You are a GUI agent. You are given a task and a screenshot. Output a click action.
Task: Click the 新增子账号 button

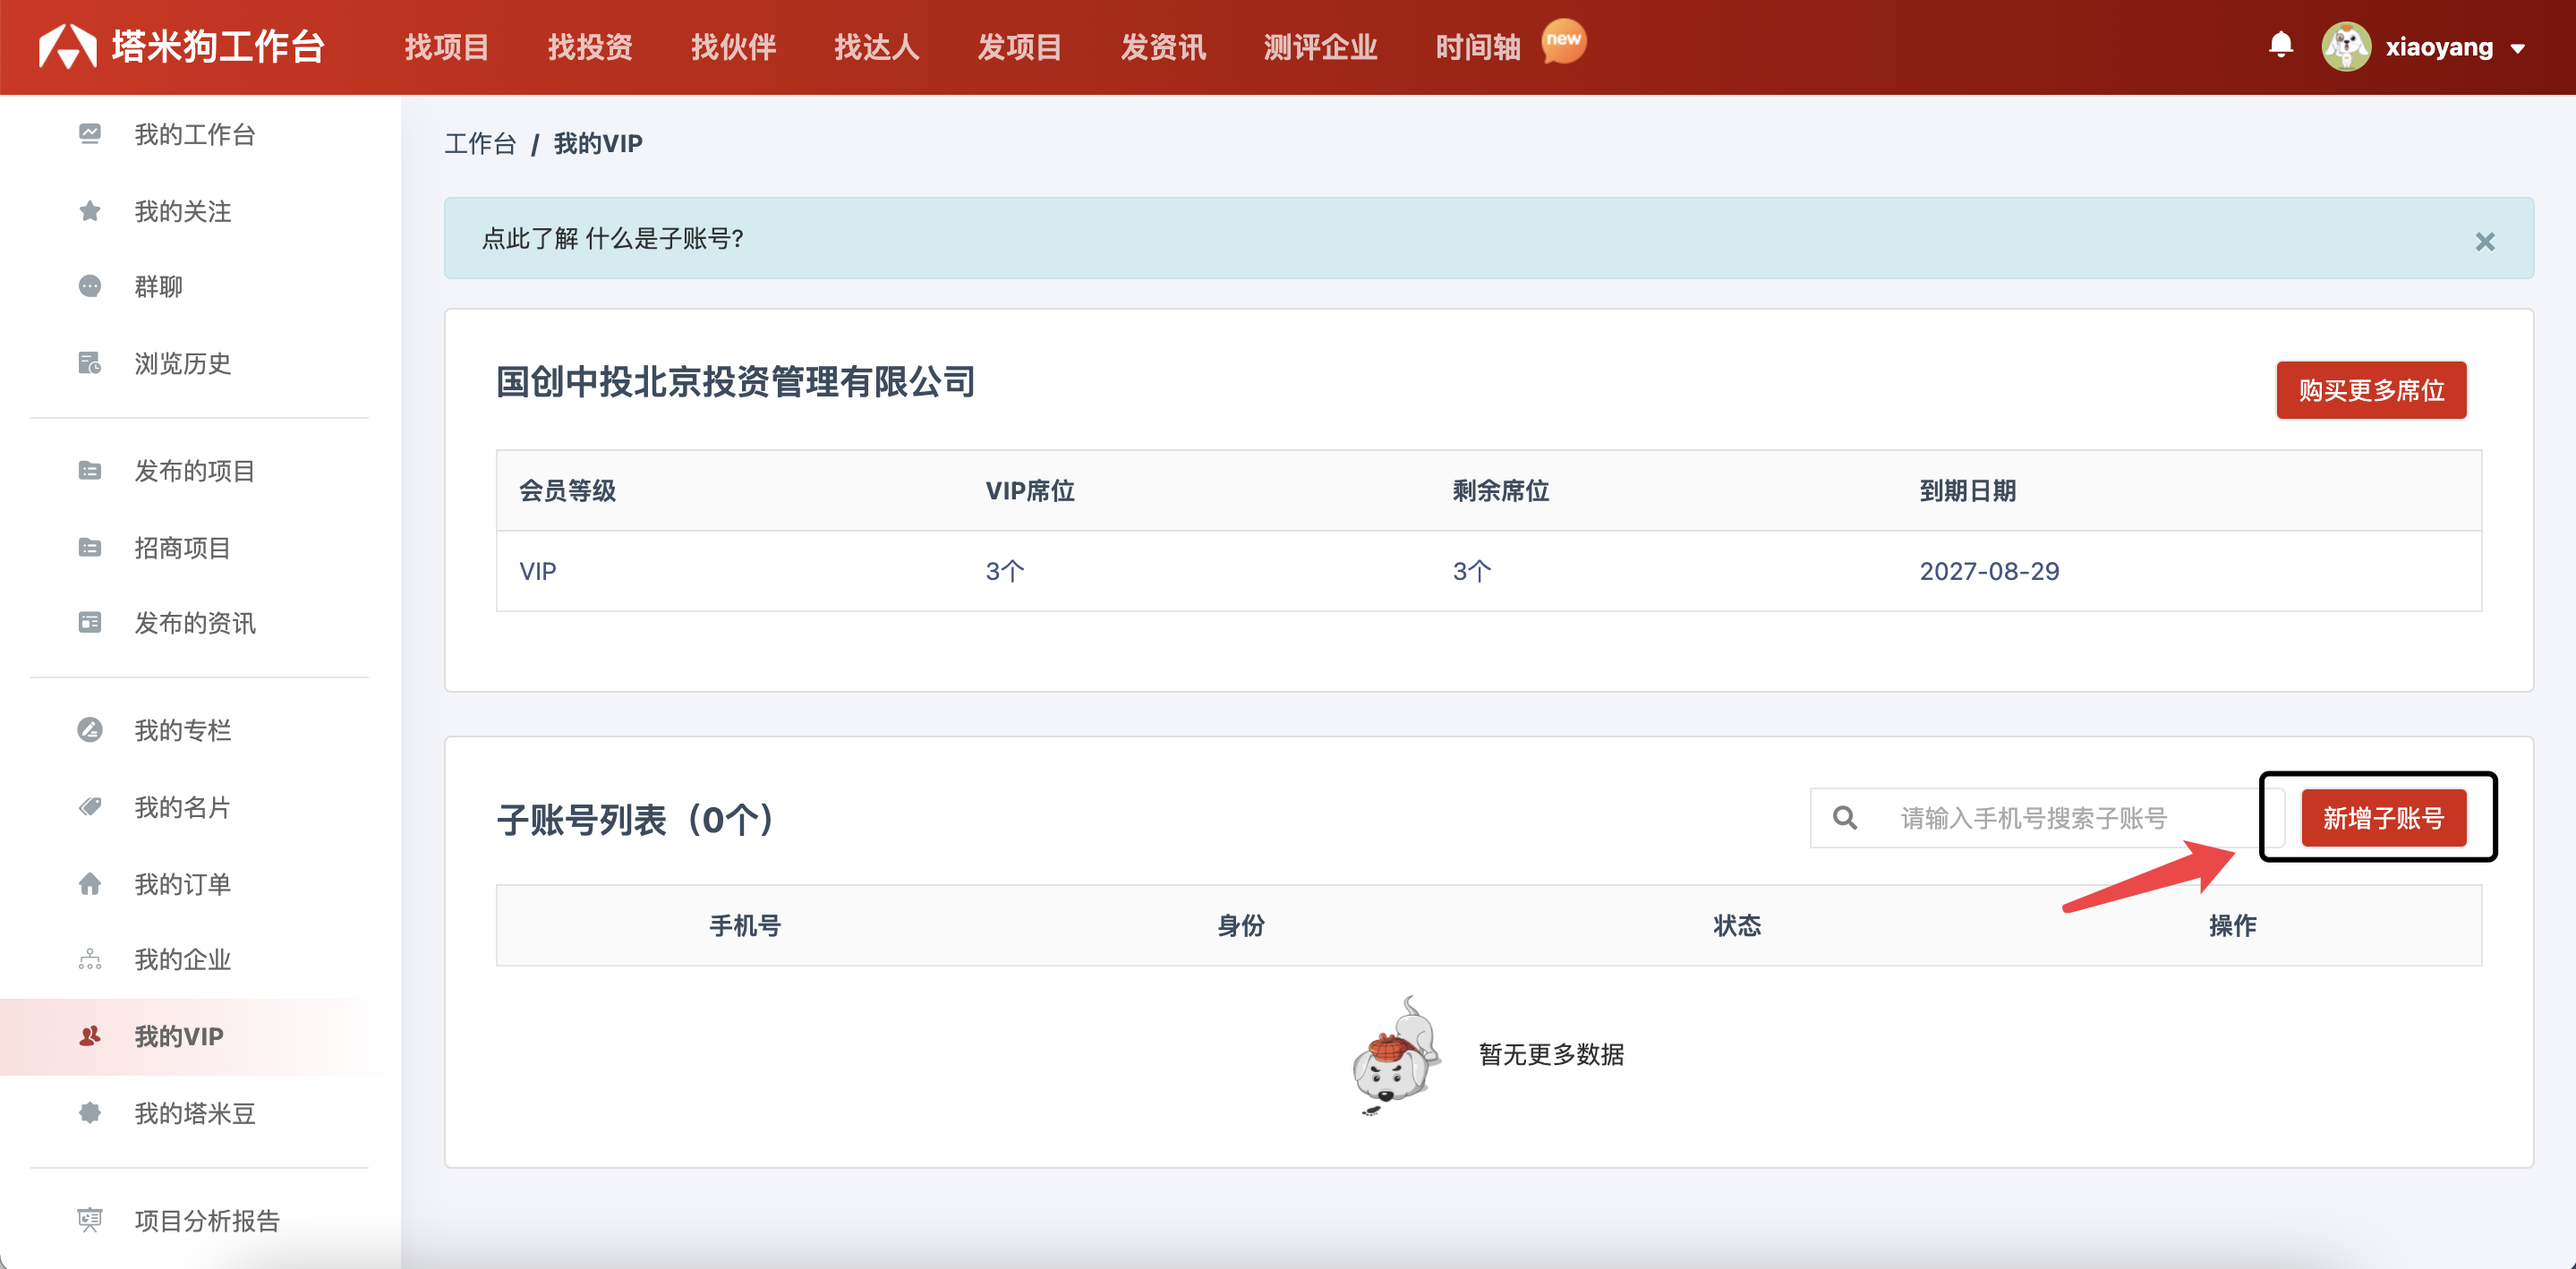pos(2384,818)
